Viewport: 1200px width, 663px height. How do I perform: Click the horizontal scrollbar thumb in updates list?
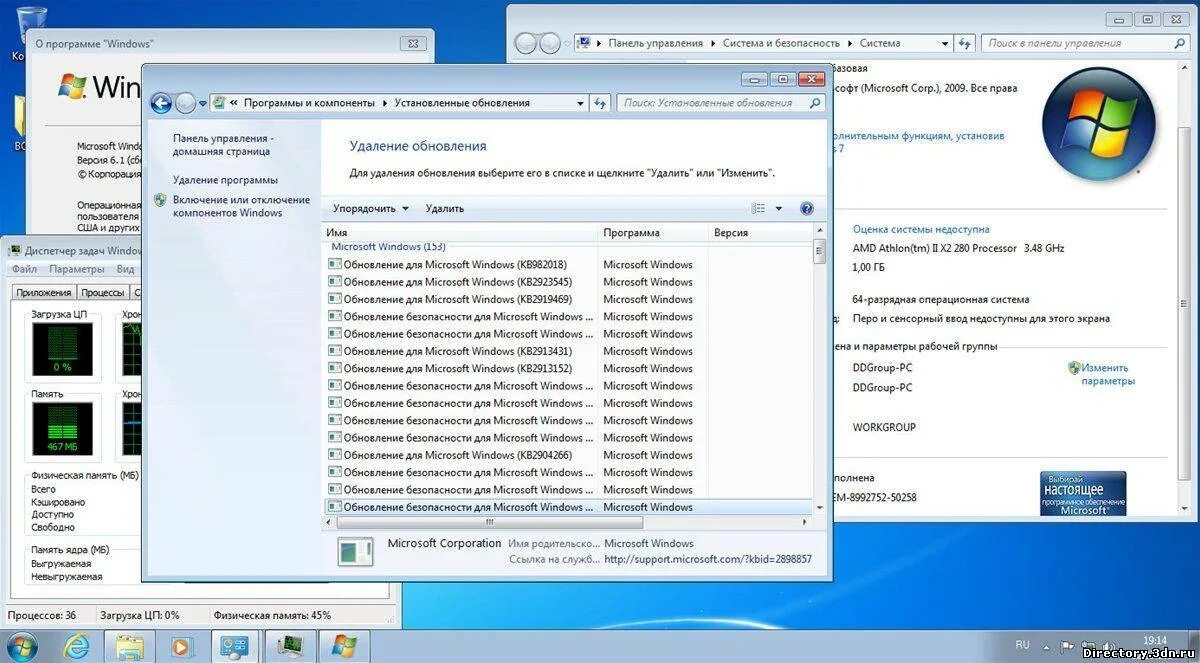489,521
